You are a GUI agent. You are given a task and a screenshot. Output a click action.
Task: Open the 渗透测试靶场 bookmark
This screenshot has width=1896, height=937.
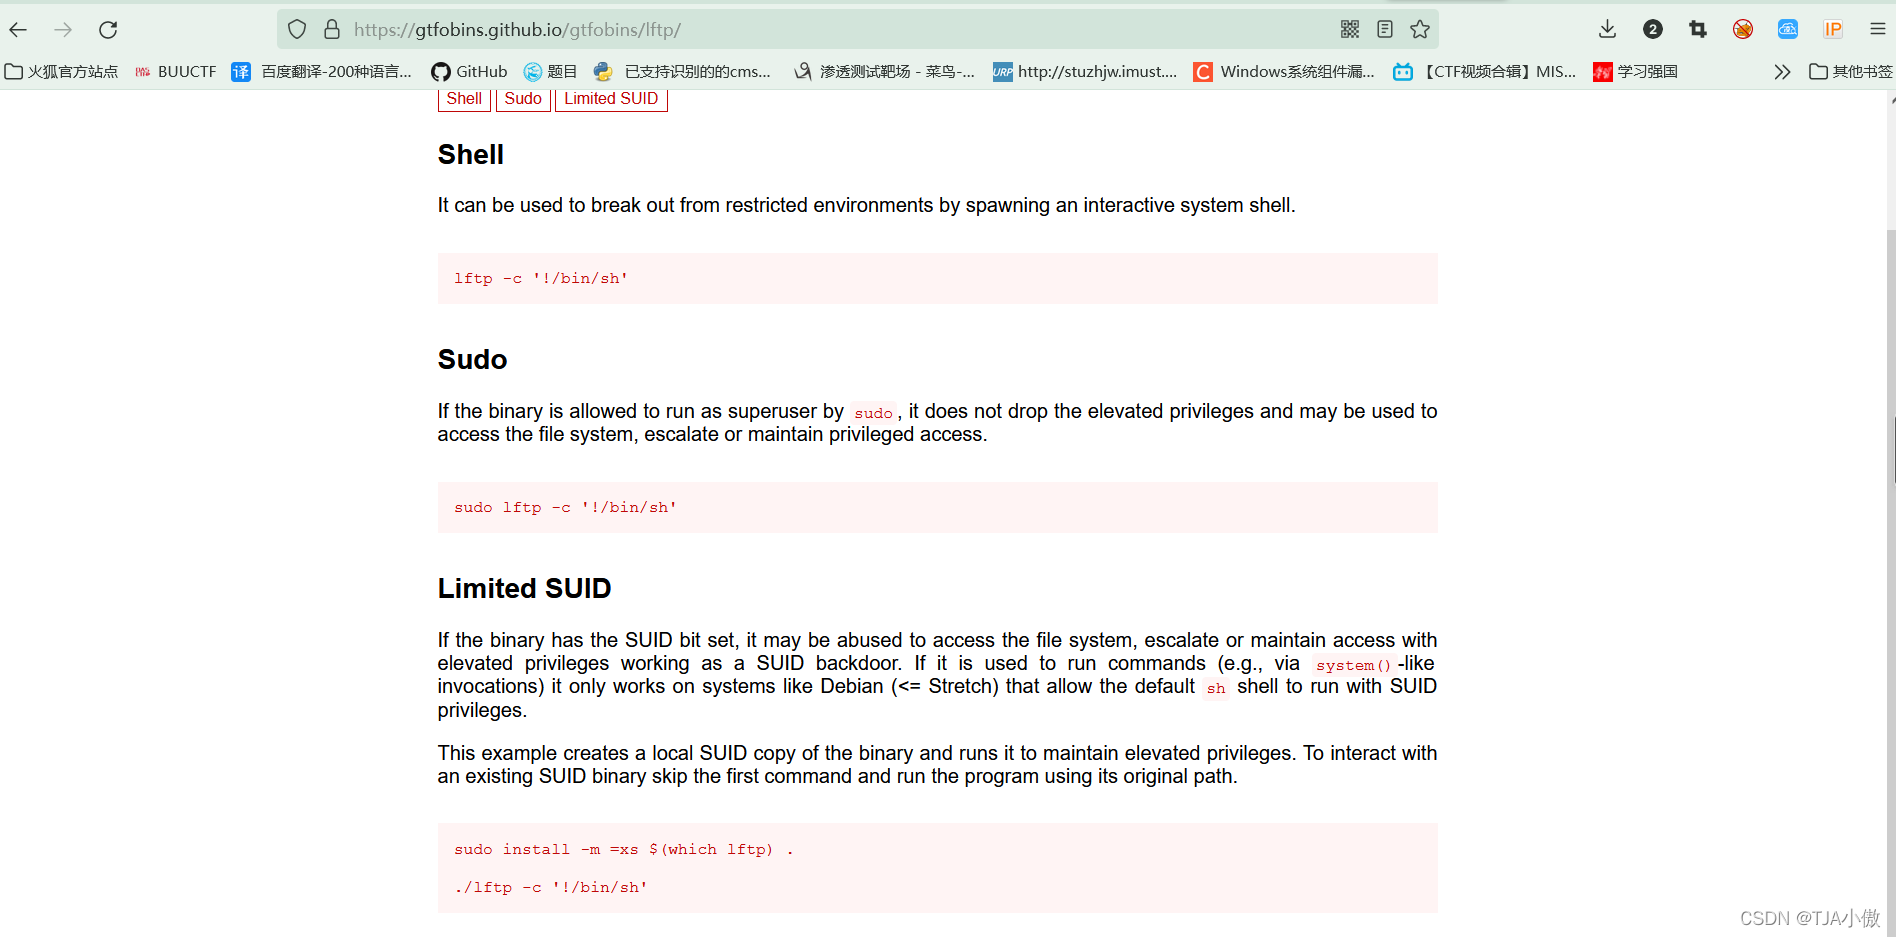coord(884,72)
